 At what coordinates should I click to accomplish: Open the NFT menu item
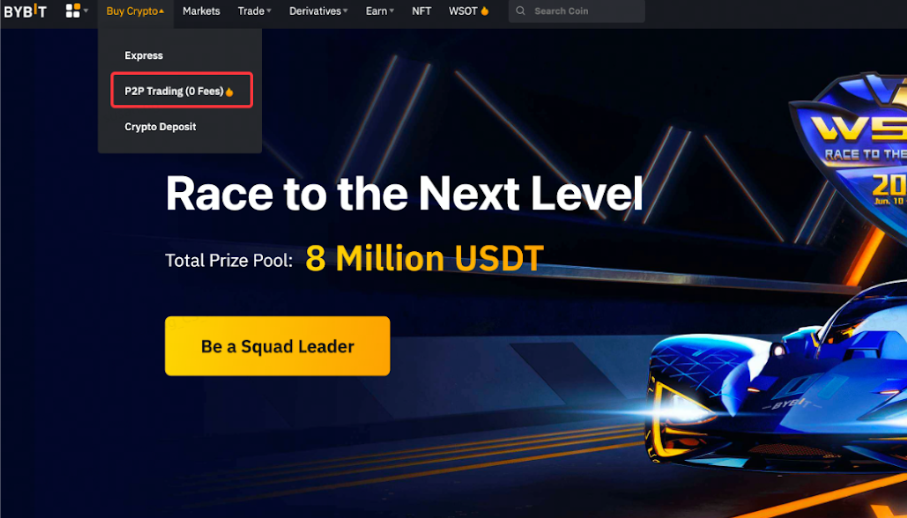coord(421,11)
